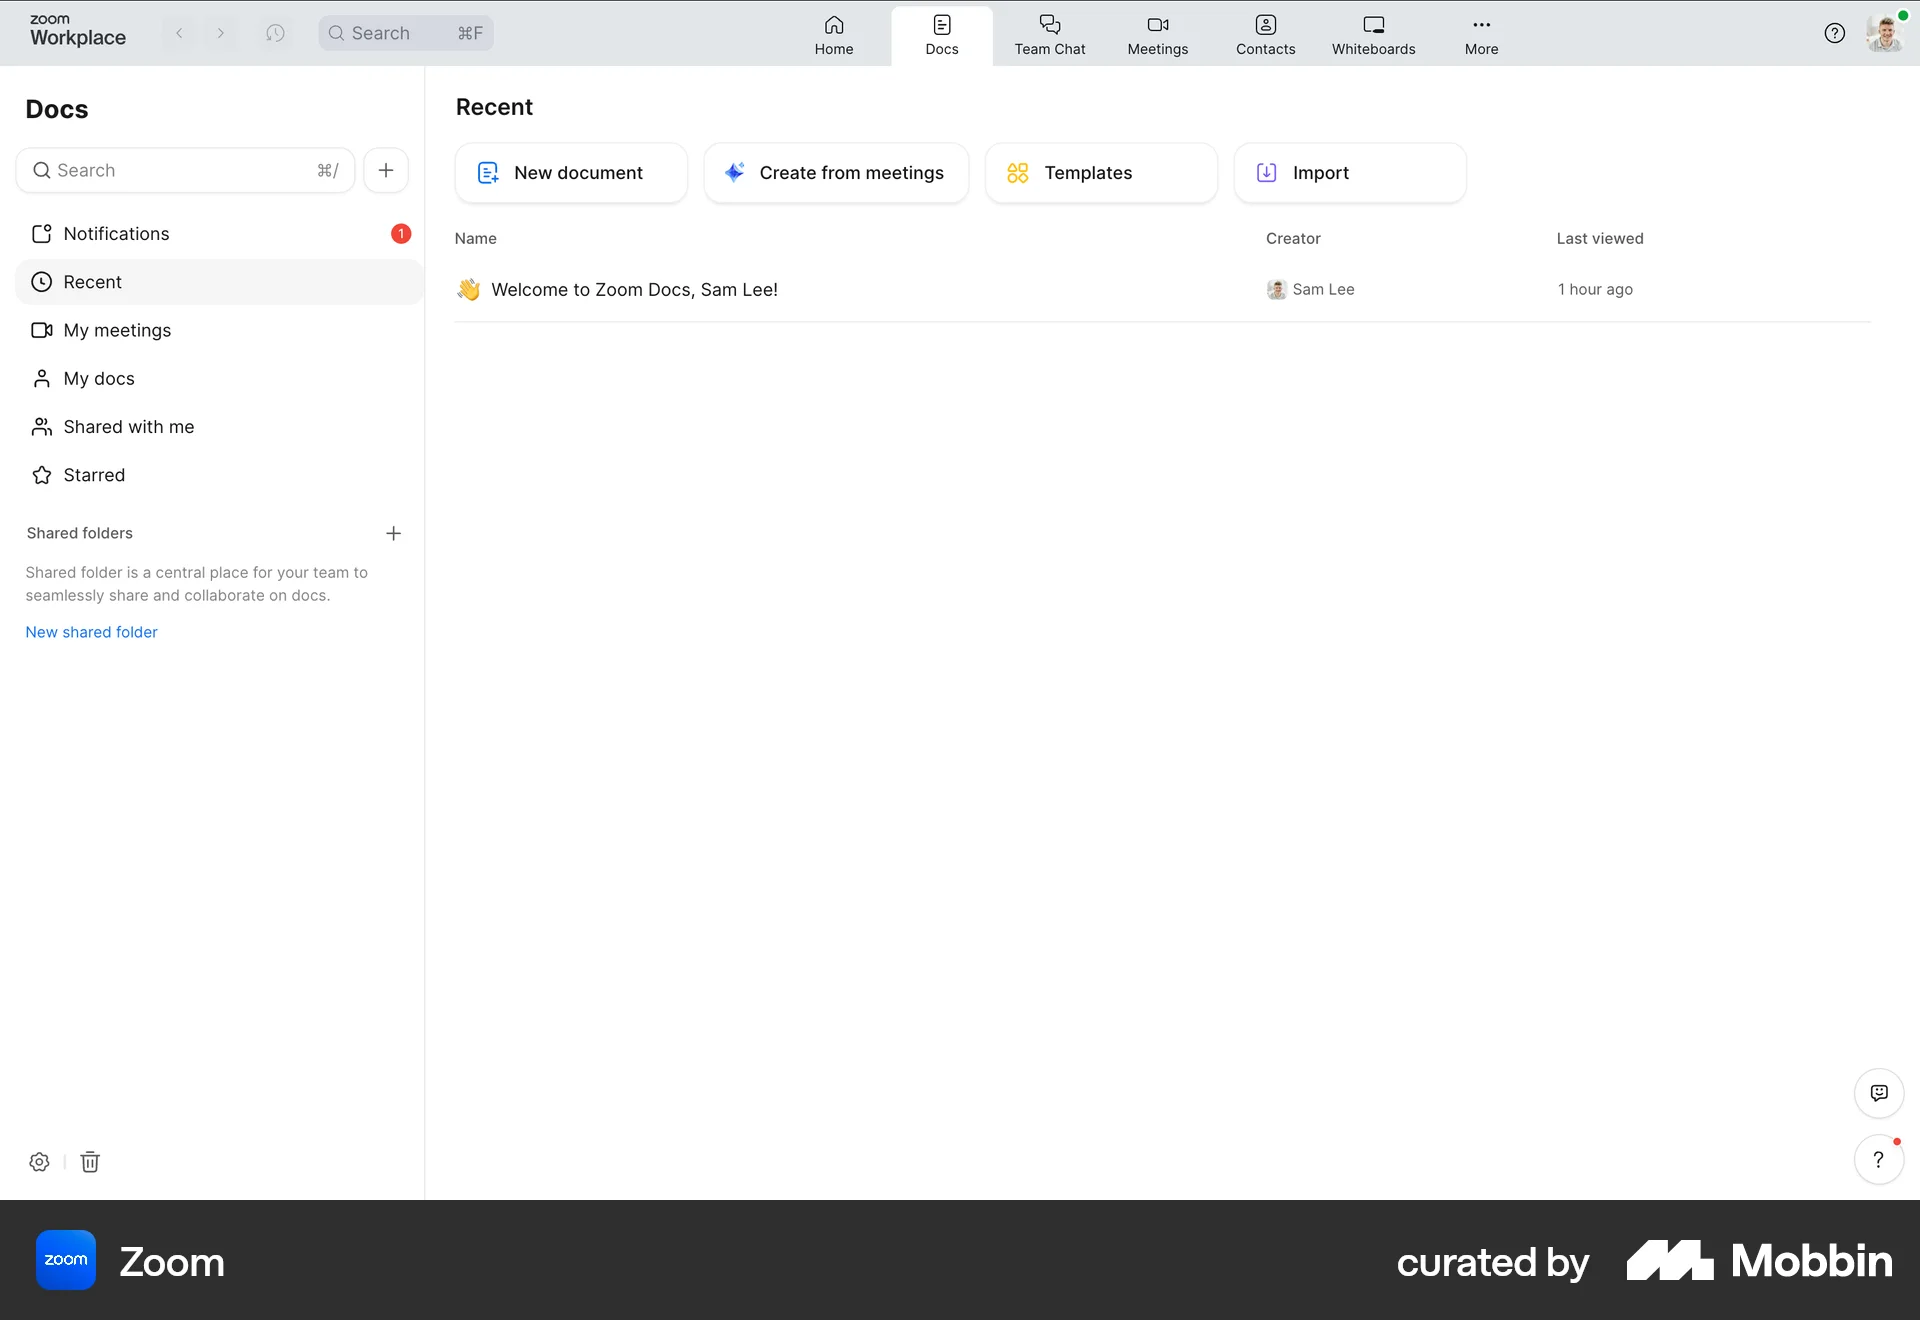Screen dimensions: 1920x1320
Task: Click the history clock icon in top bar
Action: 275,33
